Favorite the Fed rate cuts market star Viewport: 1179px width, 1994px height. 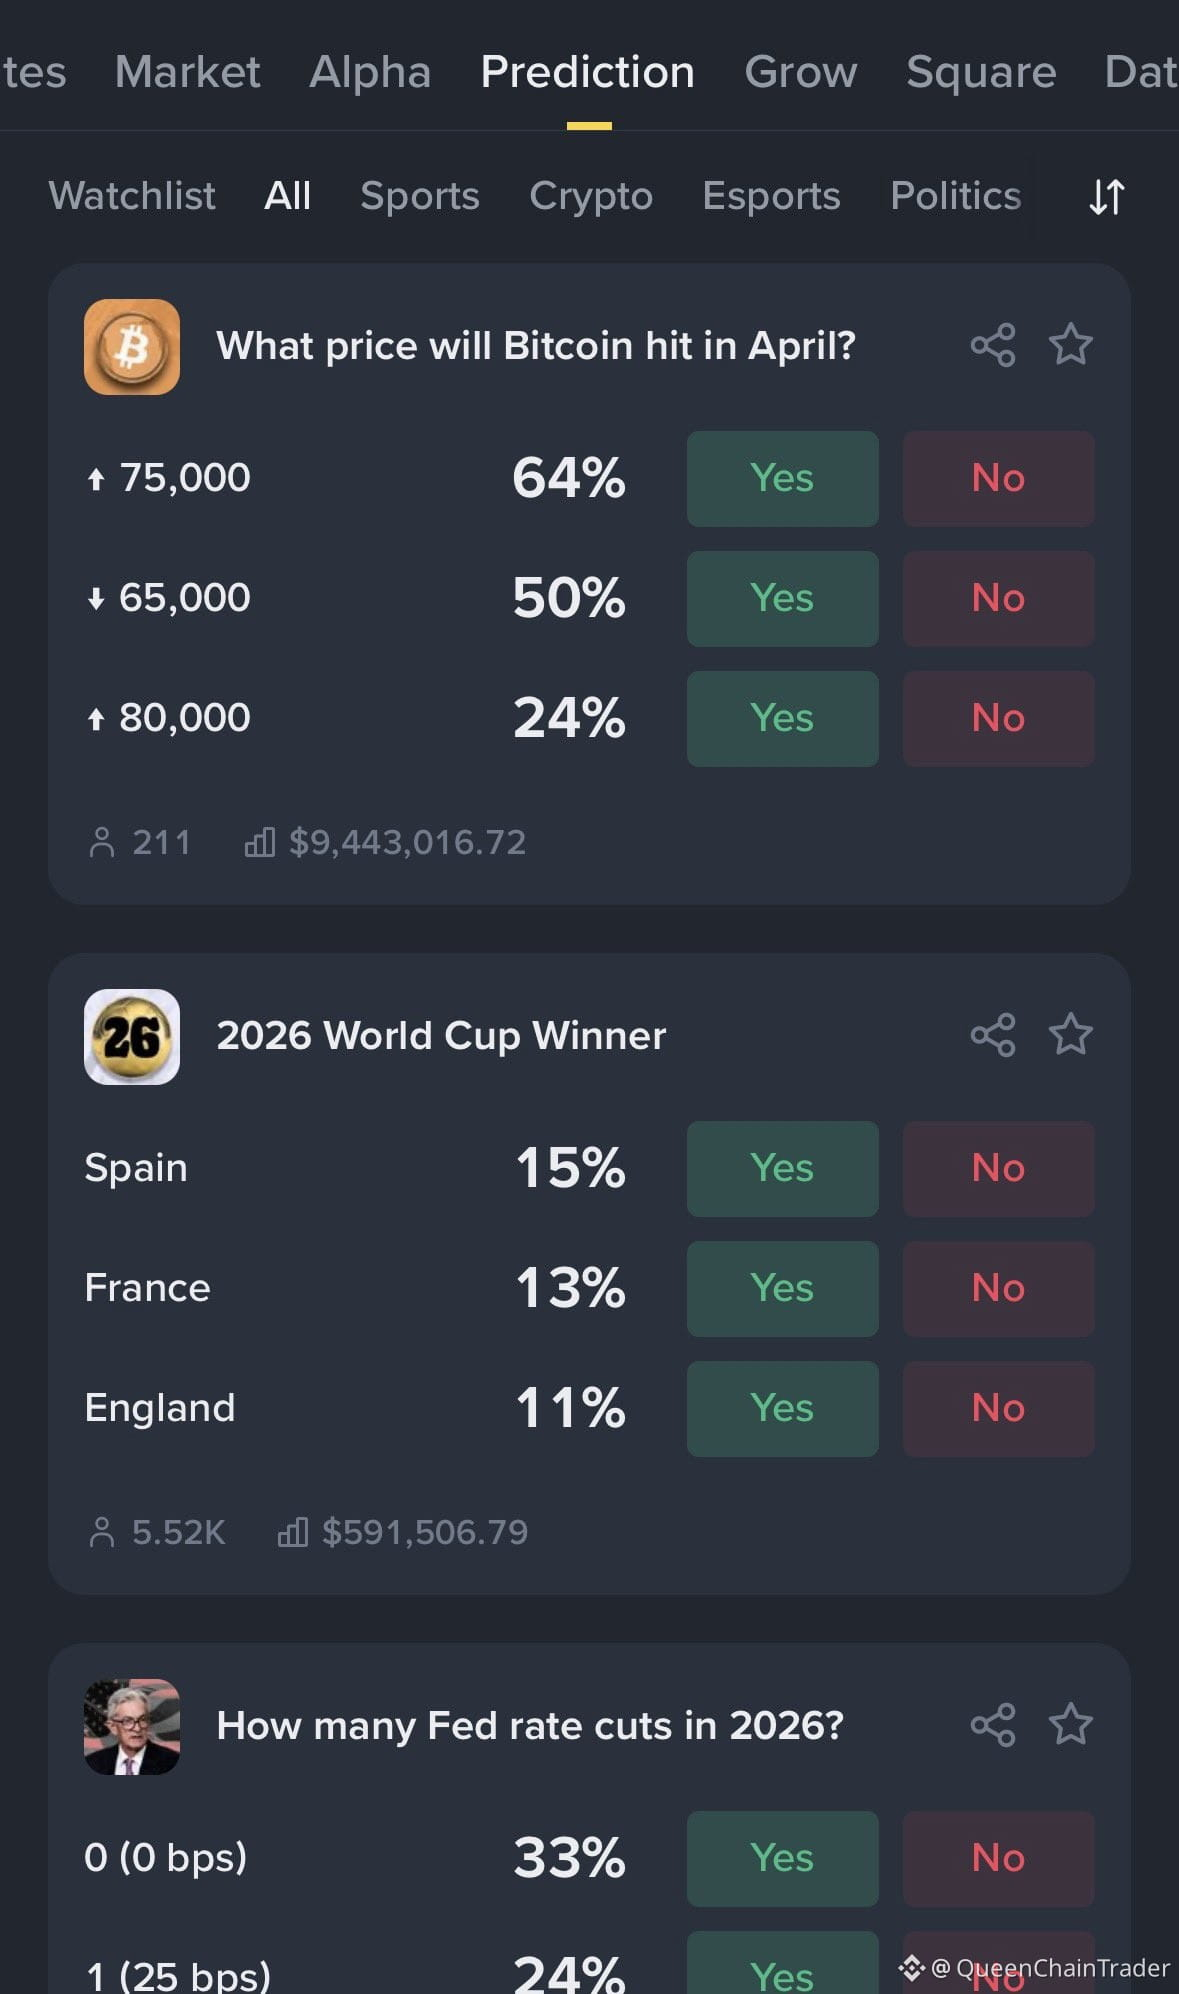point(1070,1725)
